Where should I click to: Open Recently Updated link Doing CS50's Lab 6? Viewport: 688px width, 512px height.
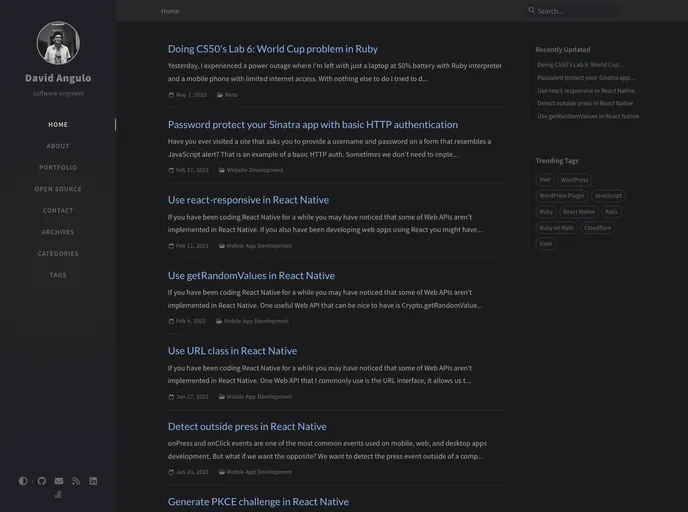580,64
